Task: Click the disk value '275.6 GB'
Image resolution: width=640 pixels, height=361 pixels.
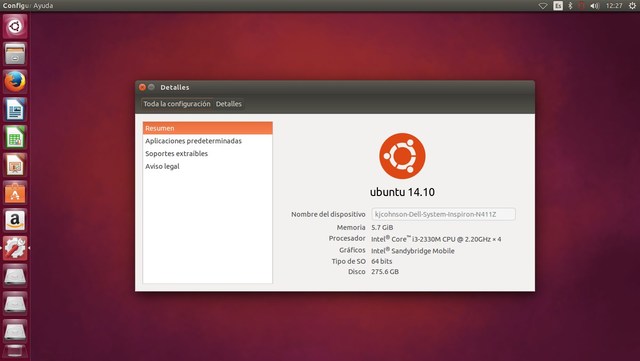Action: tap(385, 272)
